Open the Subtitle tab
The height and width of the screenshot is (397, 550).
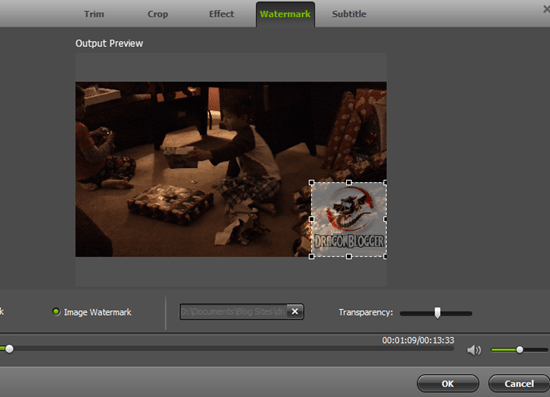(x=349, y=14)
